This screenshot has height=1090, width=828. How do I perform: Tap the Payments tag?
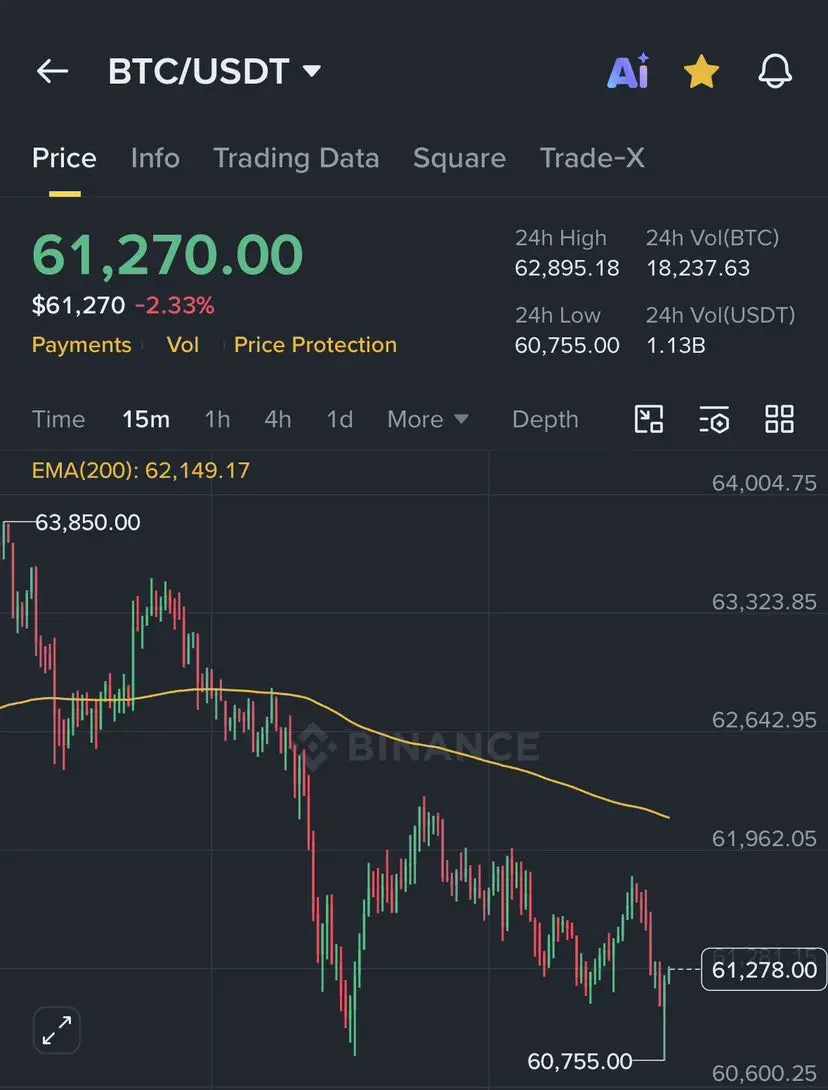pos(81,345)
